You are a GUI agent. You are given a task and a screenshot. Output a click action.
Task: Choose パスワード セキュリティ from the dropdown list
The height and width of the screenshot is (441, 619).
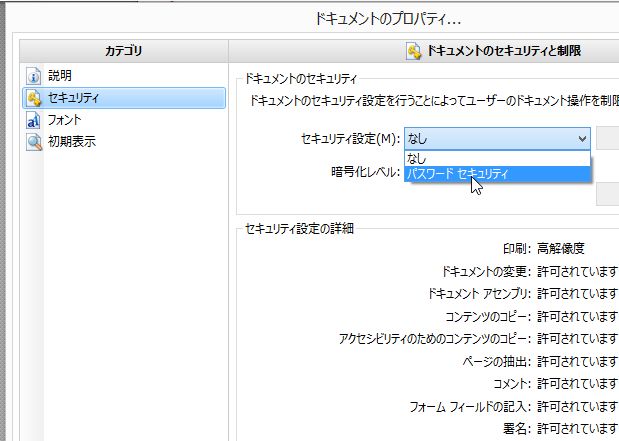tap(497, 173)
